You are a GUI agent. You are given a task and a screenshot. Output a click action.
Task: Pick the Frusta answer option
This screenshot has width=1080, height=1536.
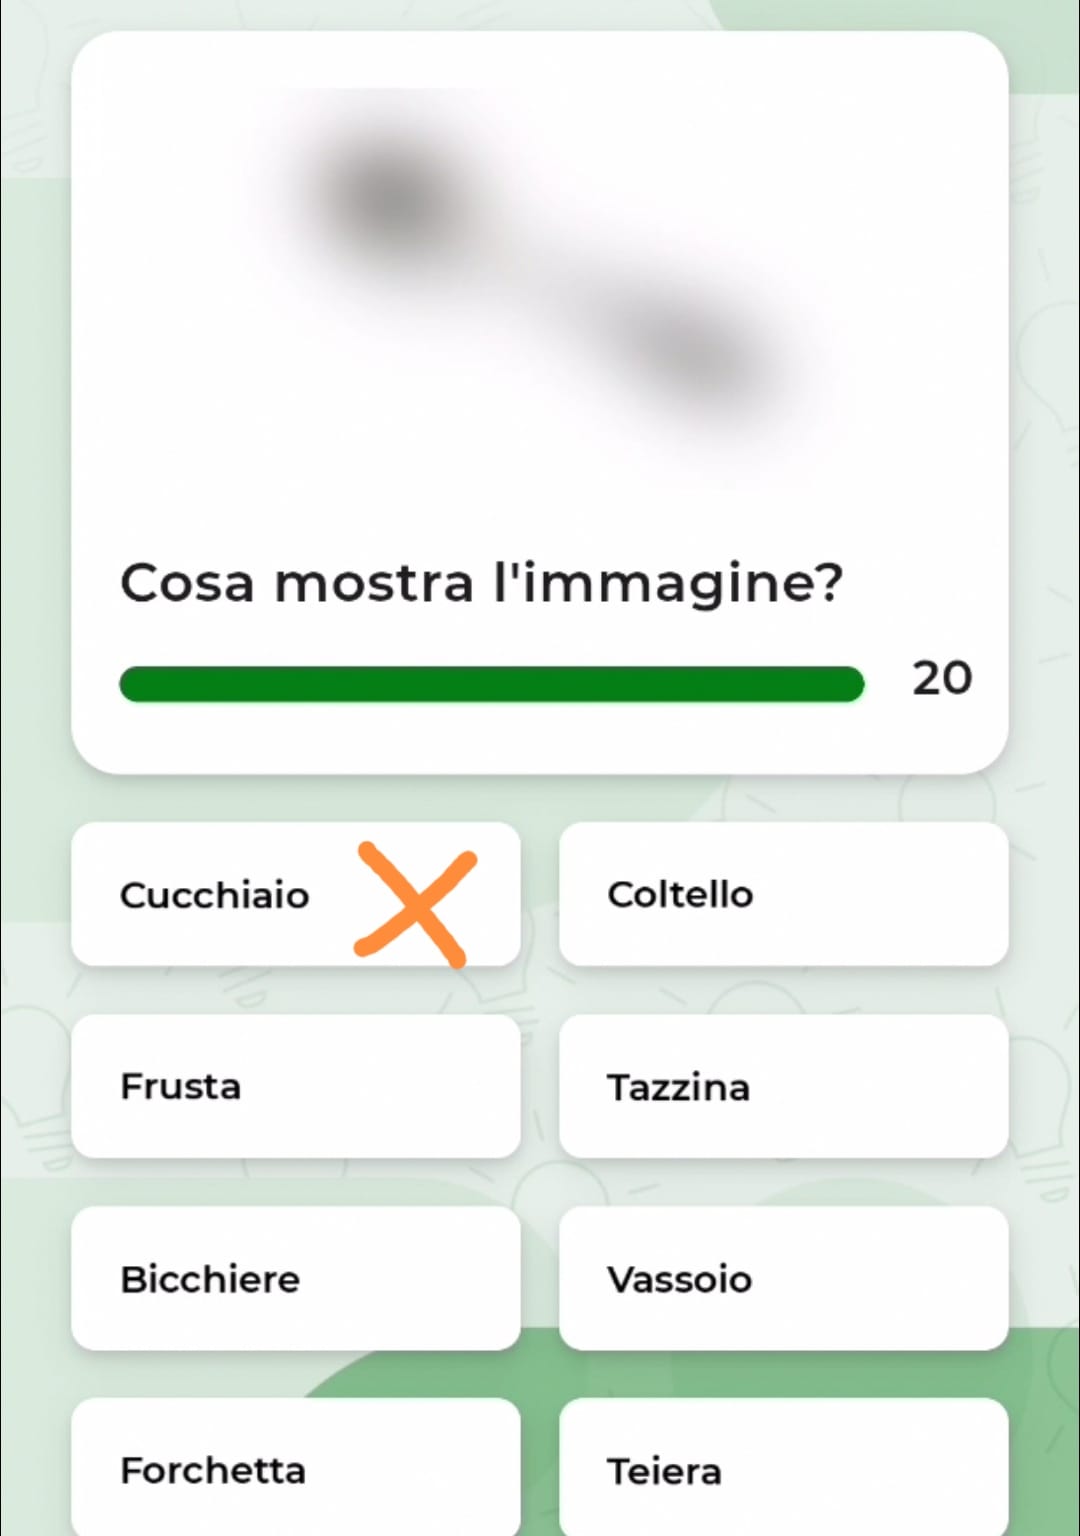296,1086
